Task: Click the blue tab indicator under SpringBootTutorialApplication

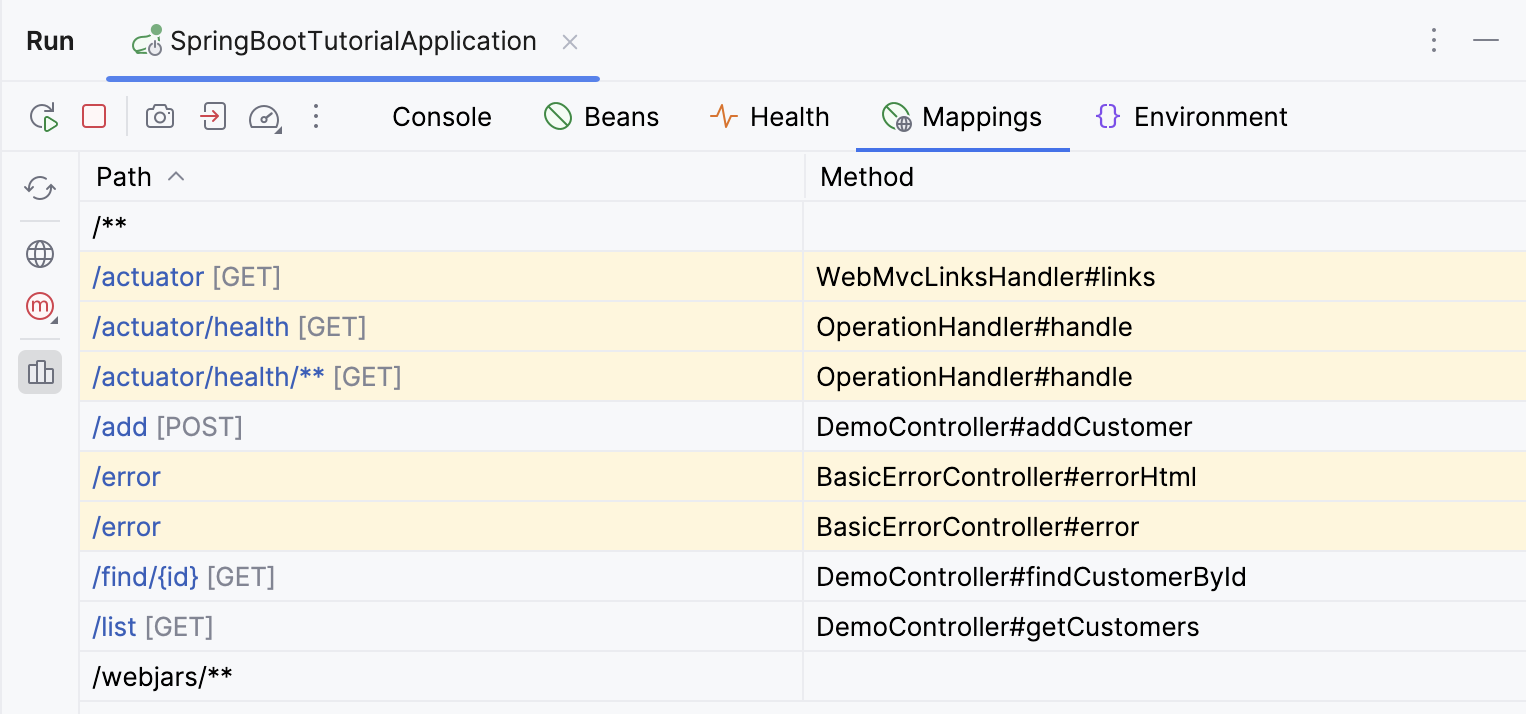Action: (x=353, y=77)
